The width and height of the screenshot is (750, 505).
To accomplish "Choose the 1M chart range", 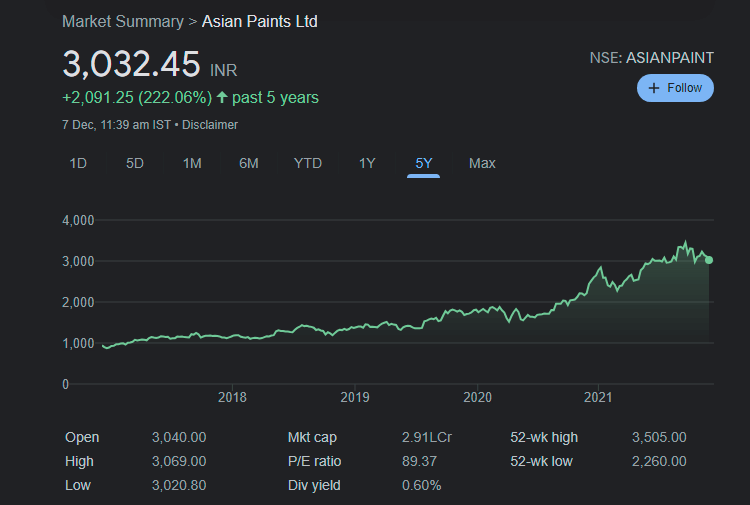I will [x=192, y=164].
